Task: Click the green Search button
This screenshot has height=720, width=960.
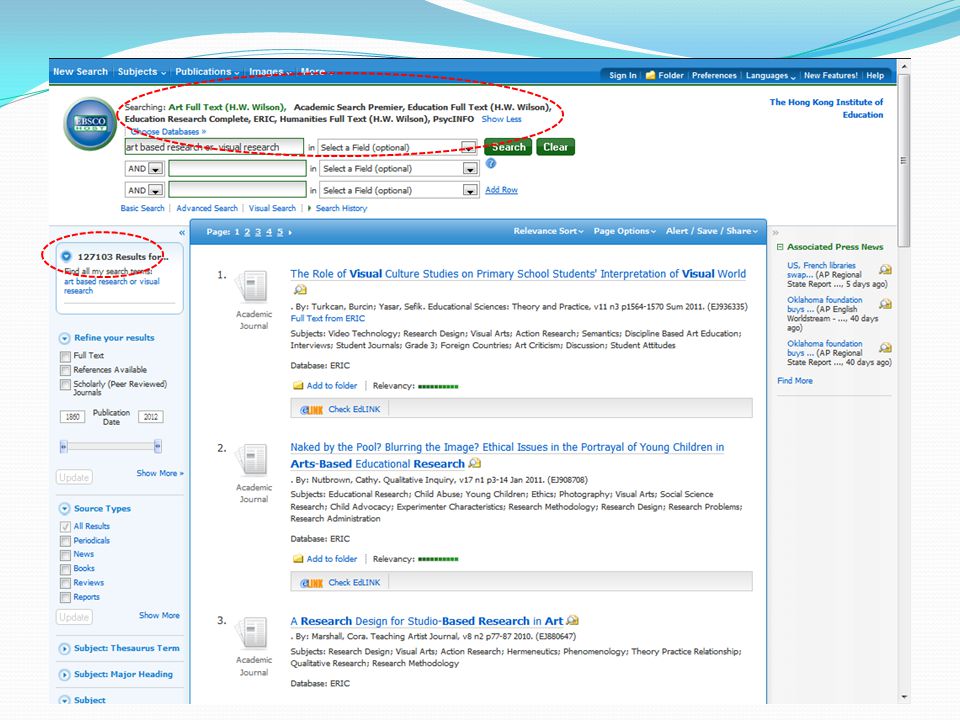Action: pos(508,147)
